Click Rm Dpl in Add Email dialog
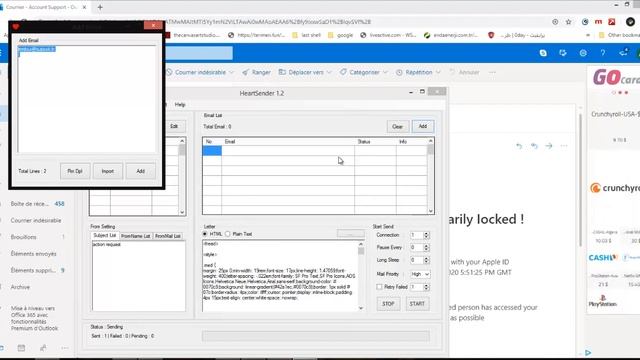 75,171
